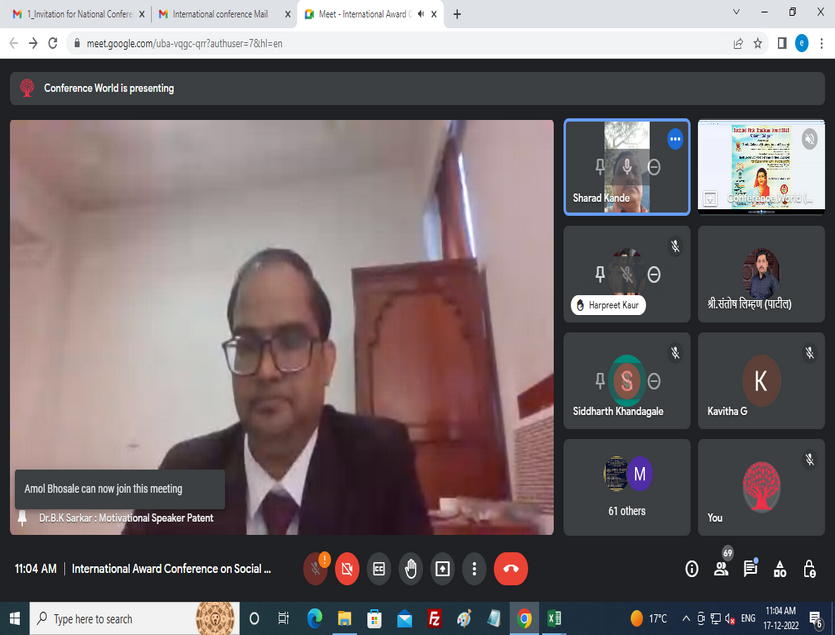835x635 pixels.
Task: Open host controls lock icon
Action: coord(809,569)
